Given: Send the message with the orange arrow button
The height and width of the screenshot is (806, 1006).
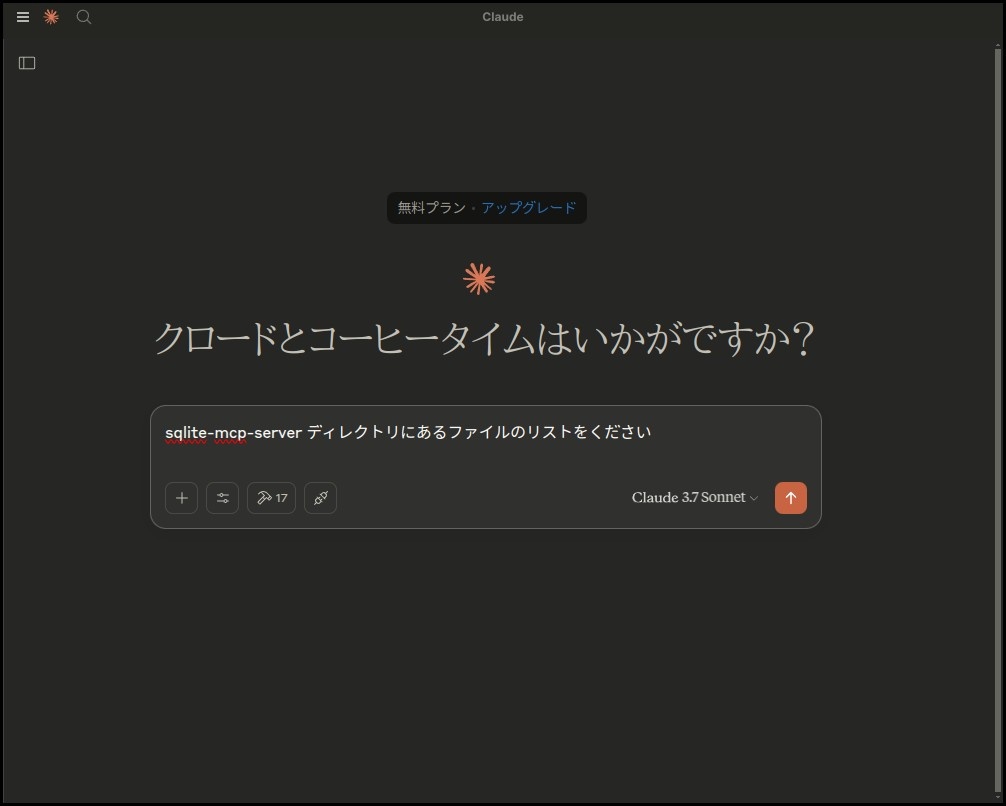Looking at the screenshot, I should 791,498.
